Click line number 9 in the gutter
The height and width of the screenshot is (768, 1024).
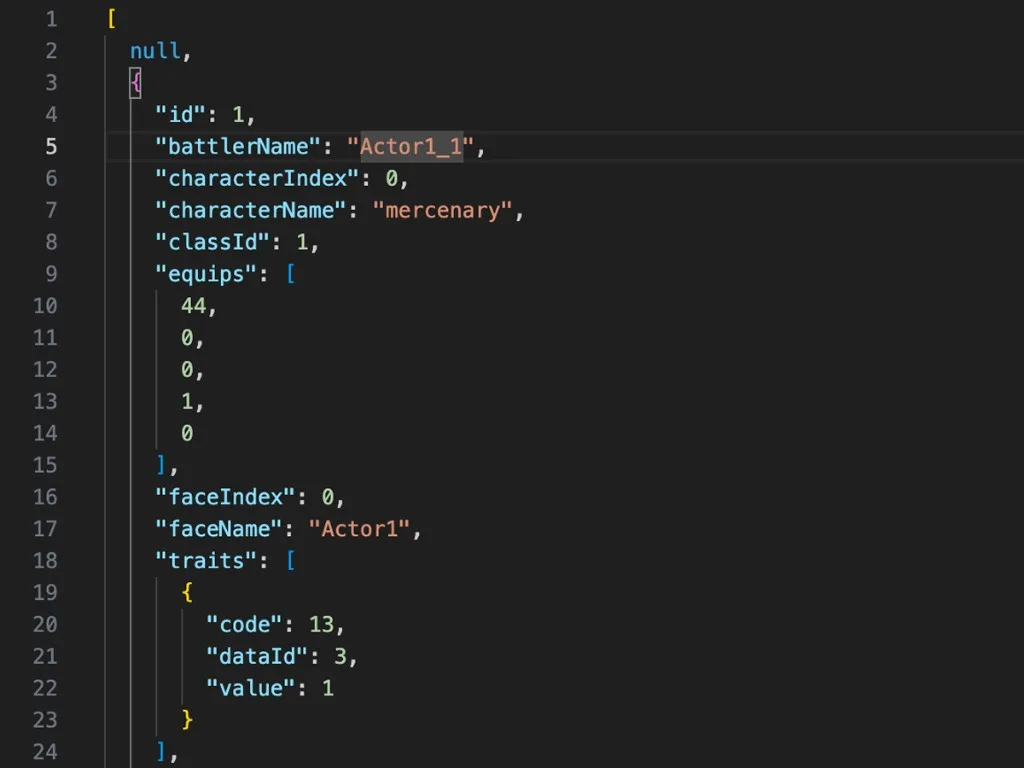pos(51,274)
